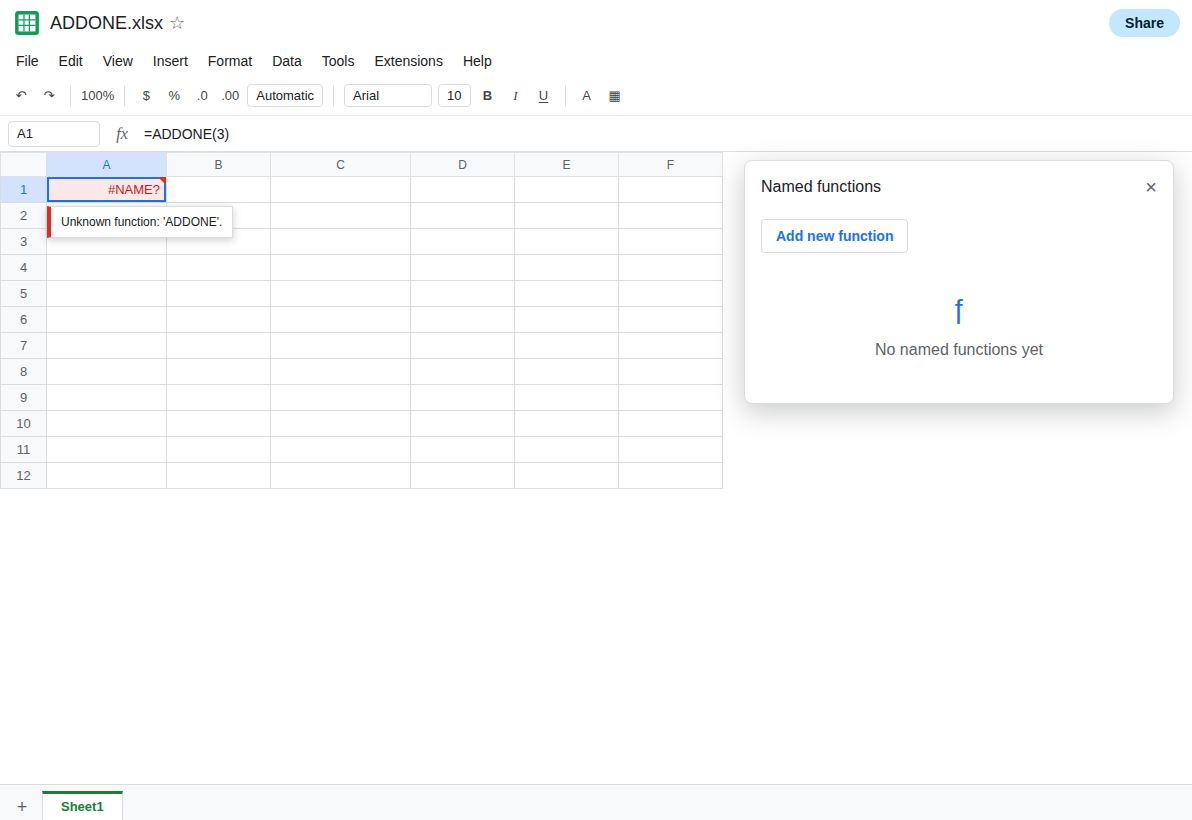Open the font size 10 box

(455, 96)
